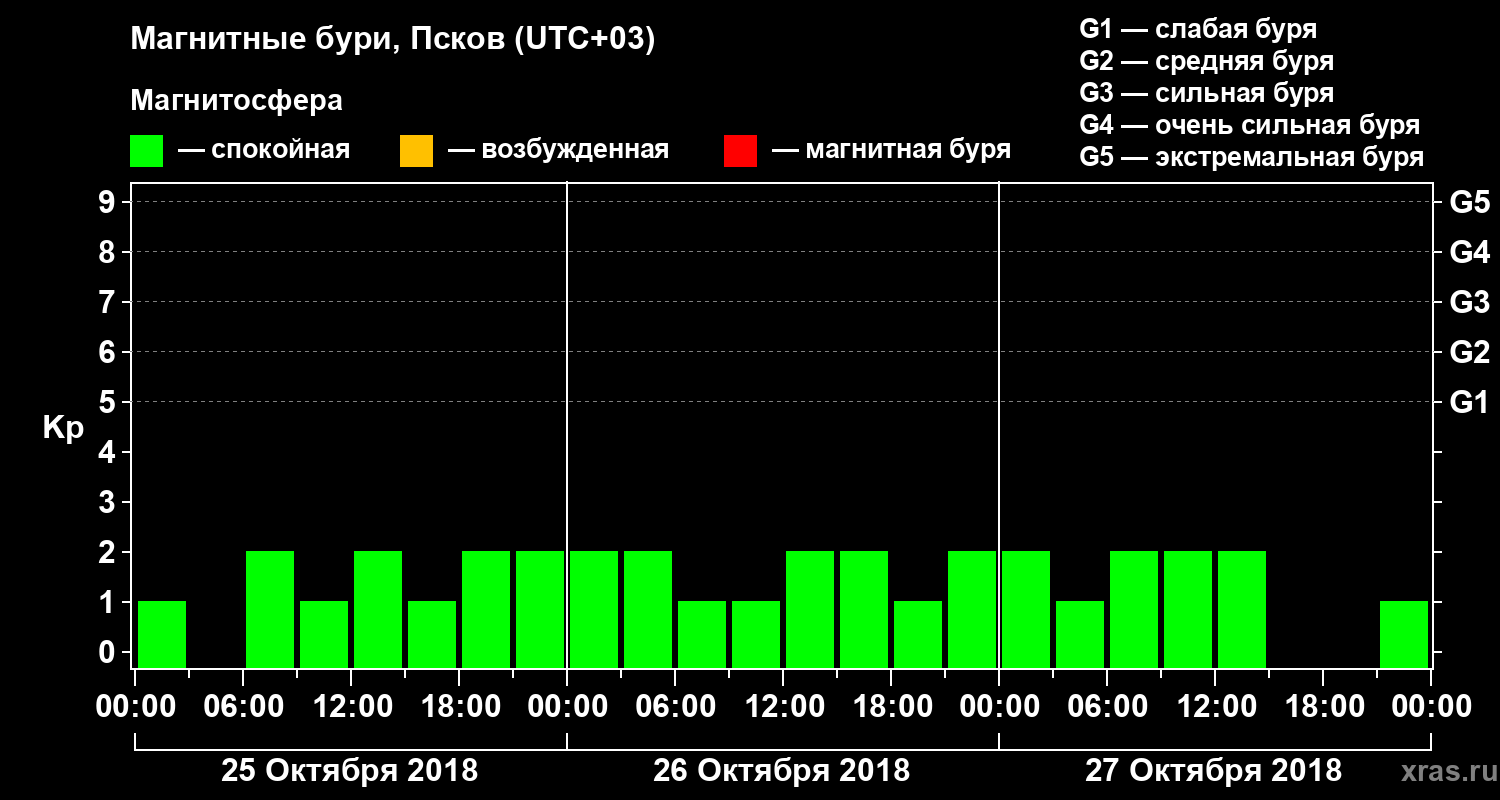Select the 'G5 — экстремальная буря' line
This screenshot has height=800, width=1500.
tap(1251, 157)
